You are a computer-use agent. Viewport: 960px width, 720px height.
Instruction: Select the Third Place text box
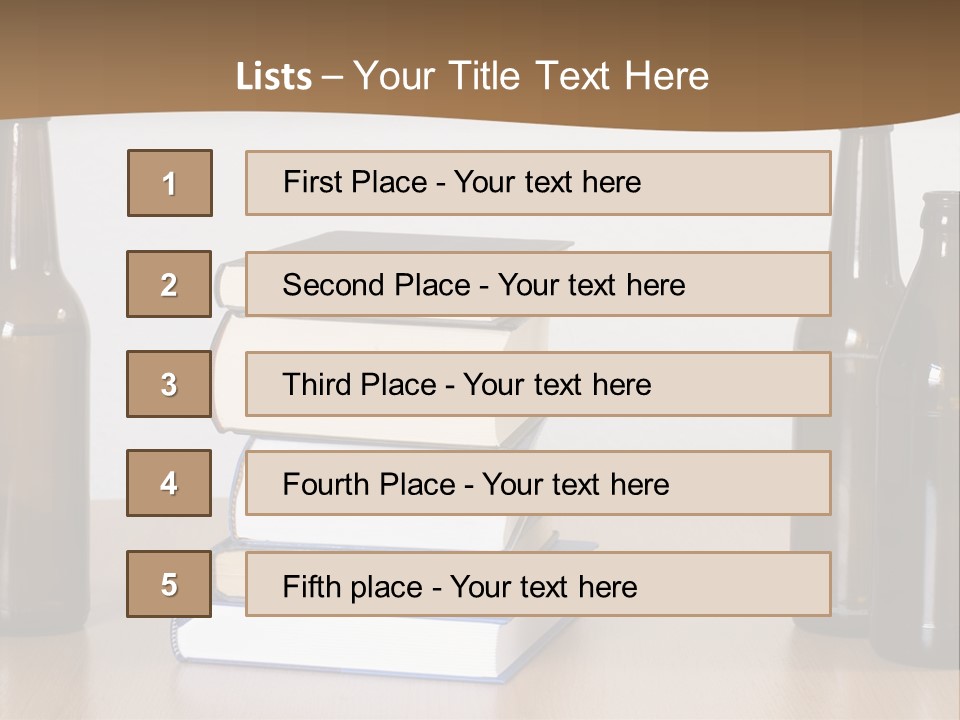538,384
